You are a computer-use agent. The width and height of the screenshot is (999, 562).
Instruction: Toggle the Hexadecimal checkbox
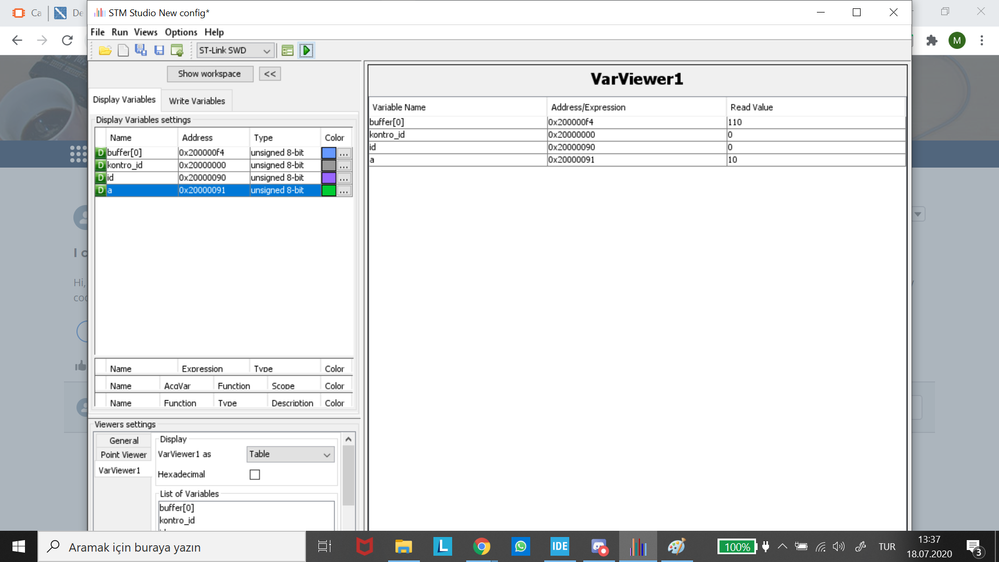pyautogui.click(x=255, y=475)
